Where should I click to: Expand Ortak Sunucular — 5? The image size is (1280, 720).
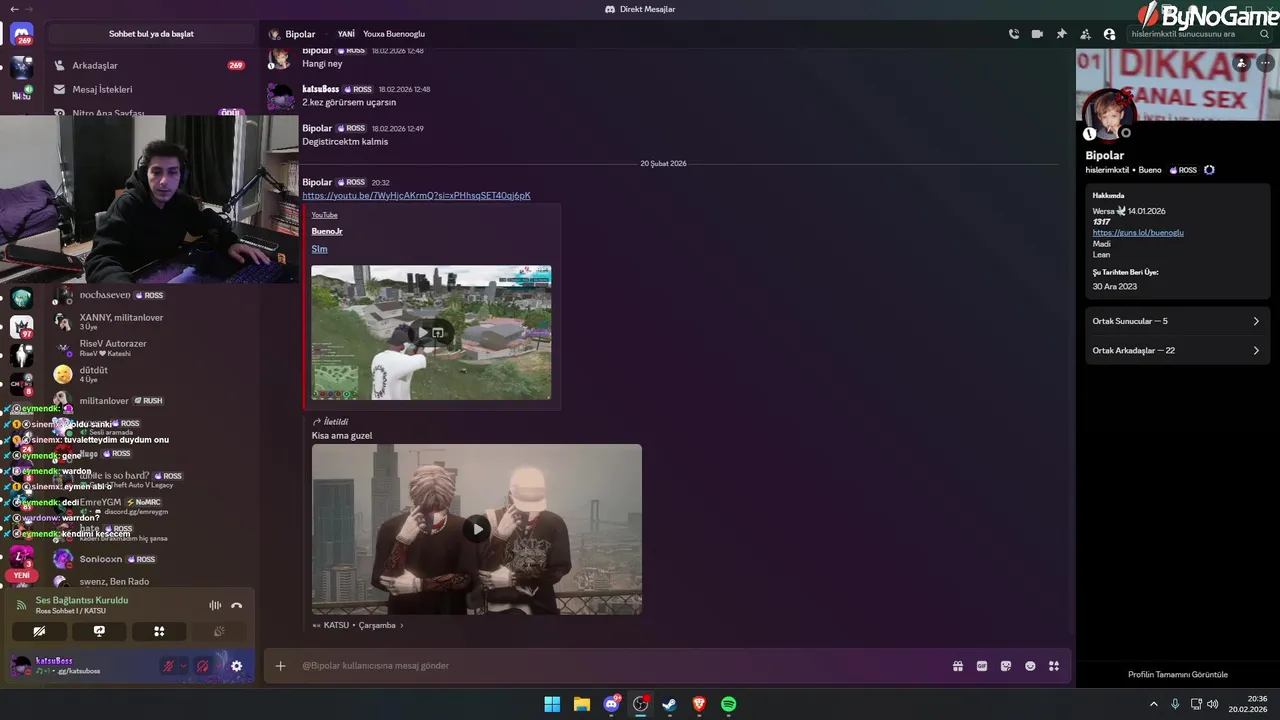[x=1176, y=321]
